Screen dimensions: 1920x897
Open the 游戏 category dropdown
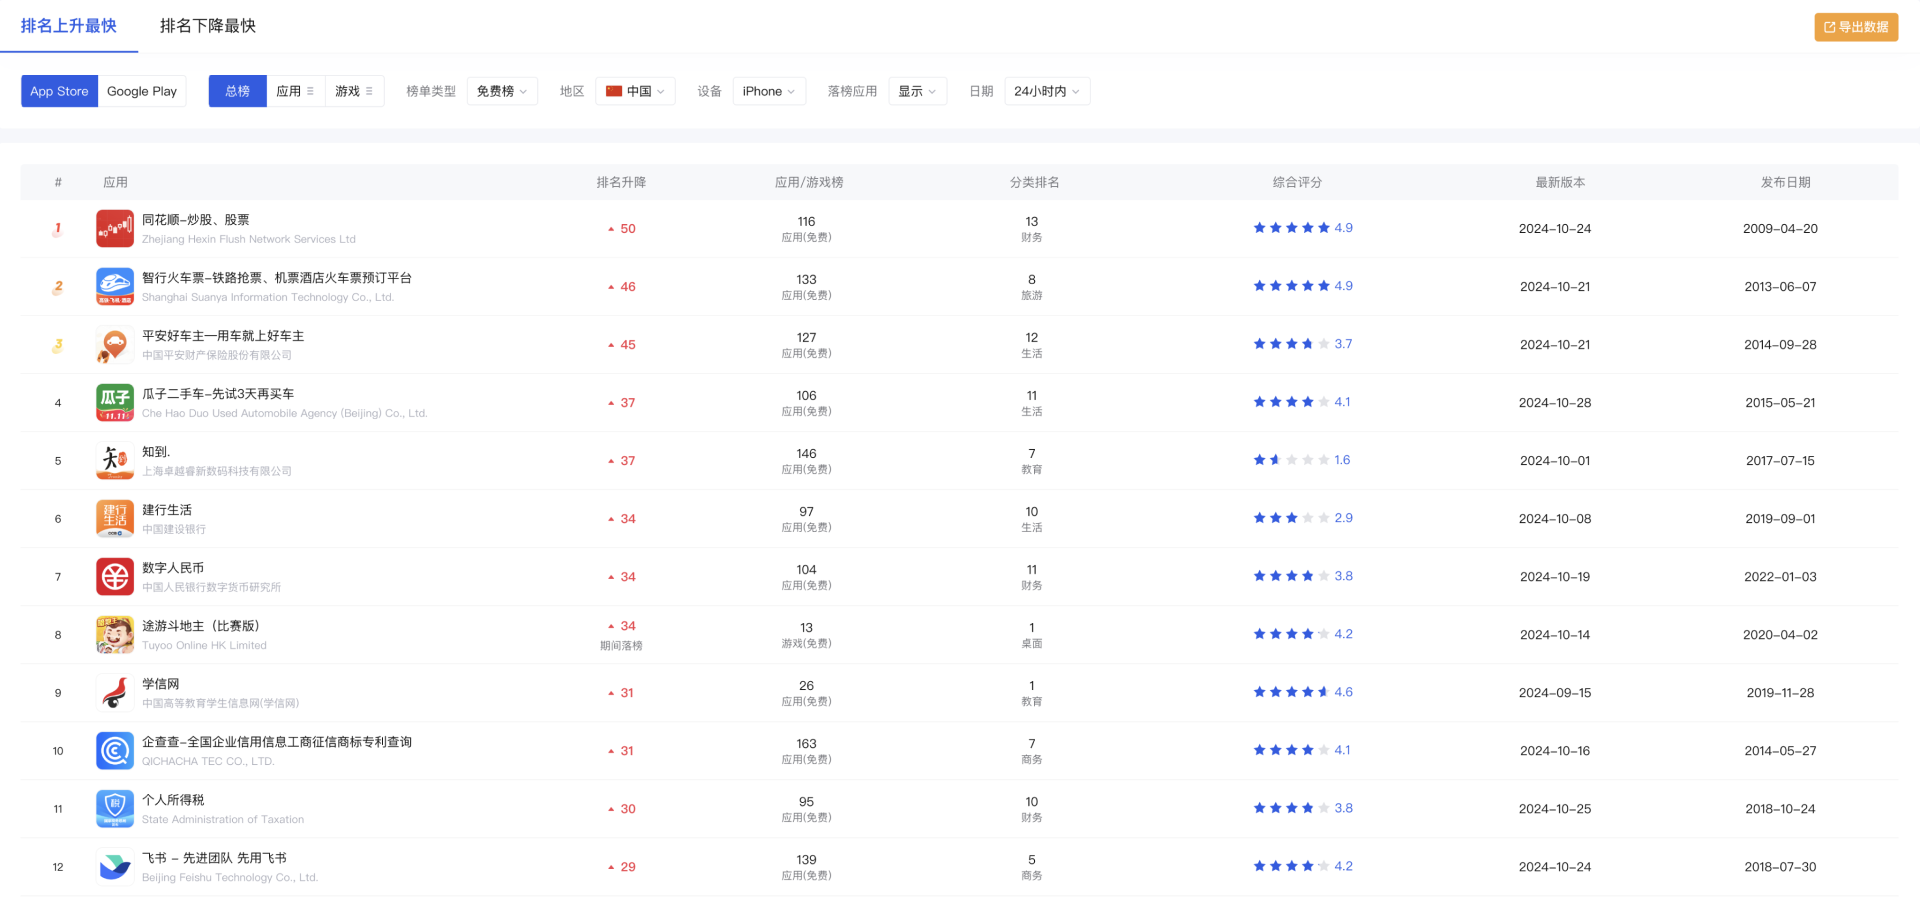coord(355,91)
